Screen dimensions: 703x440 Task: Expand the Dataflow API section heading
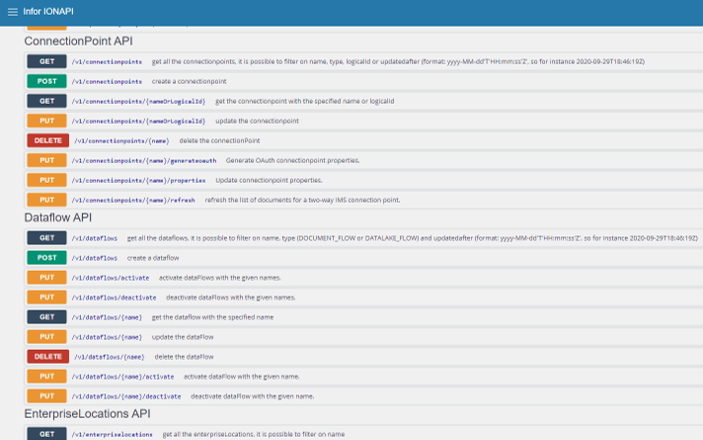pos(58,218)
